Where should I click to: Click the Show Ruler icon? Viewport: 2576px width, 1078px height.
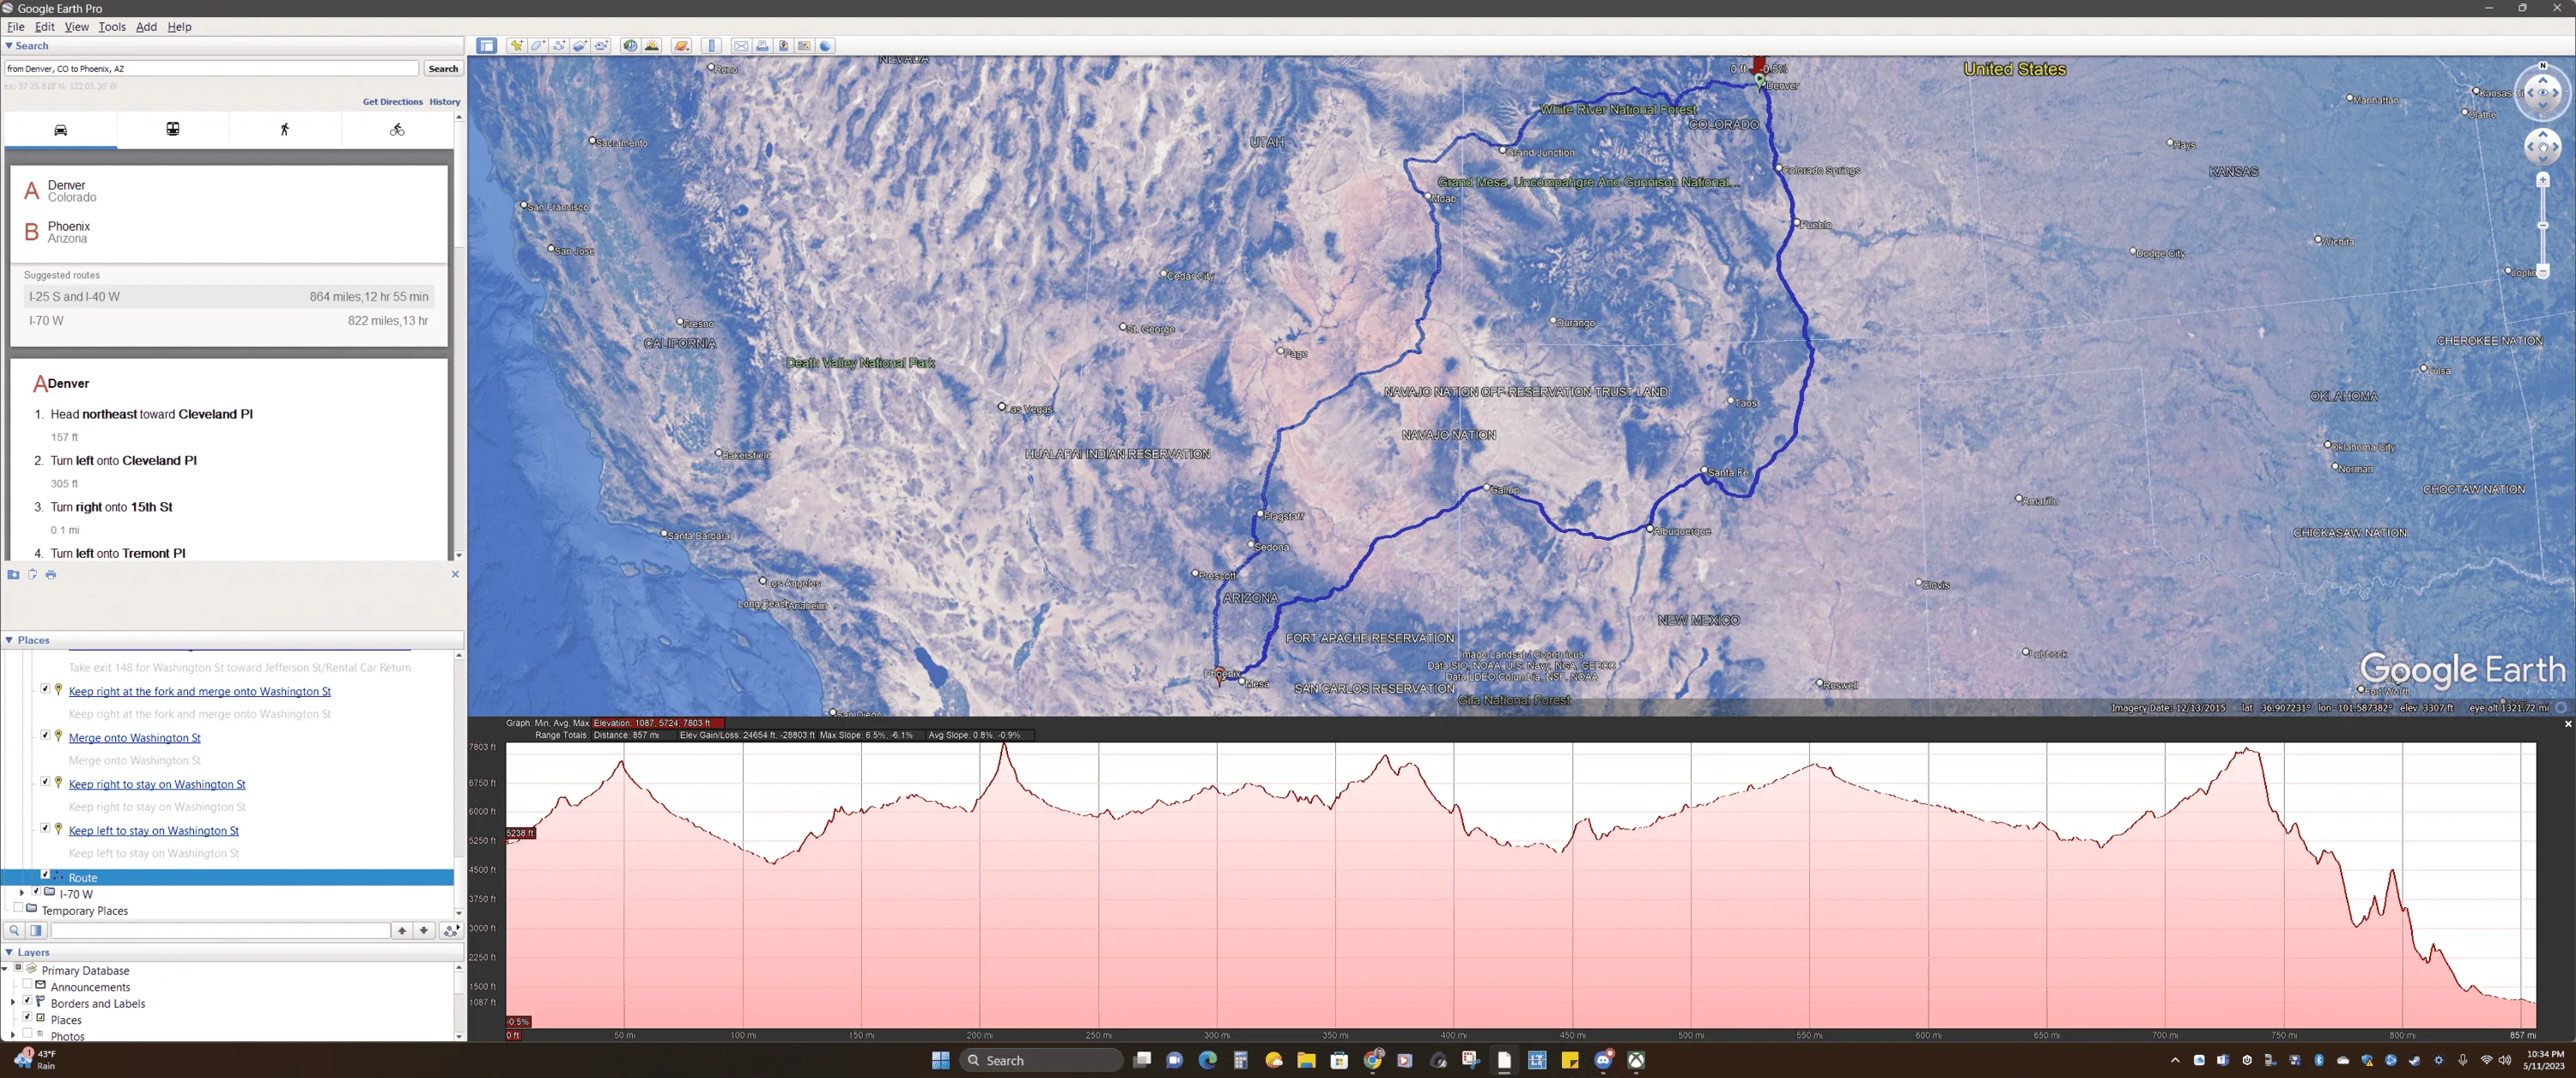(712, 46)
